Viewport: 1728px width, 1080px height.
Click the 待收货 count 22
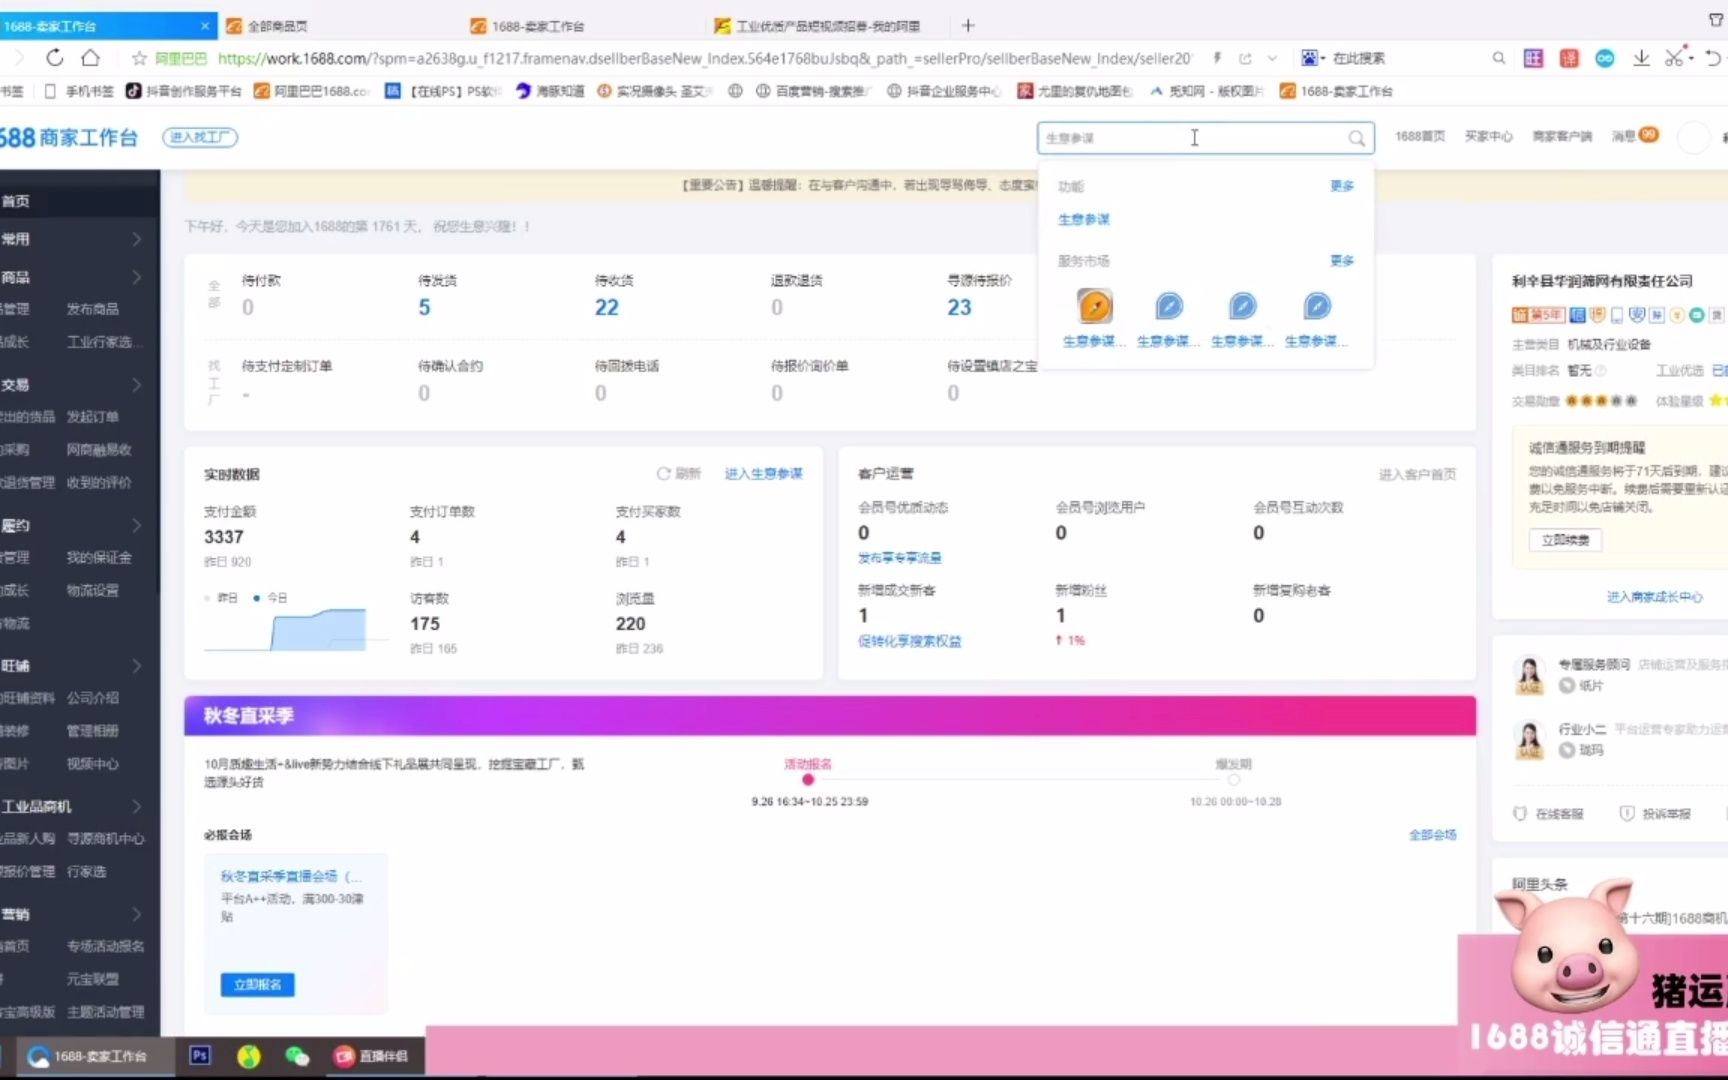(607, 308)
